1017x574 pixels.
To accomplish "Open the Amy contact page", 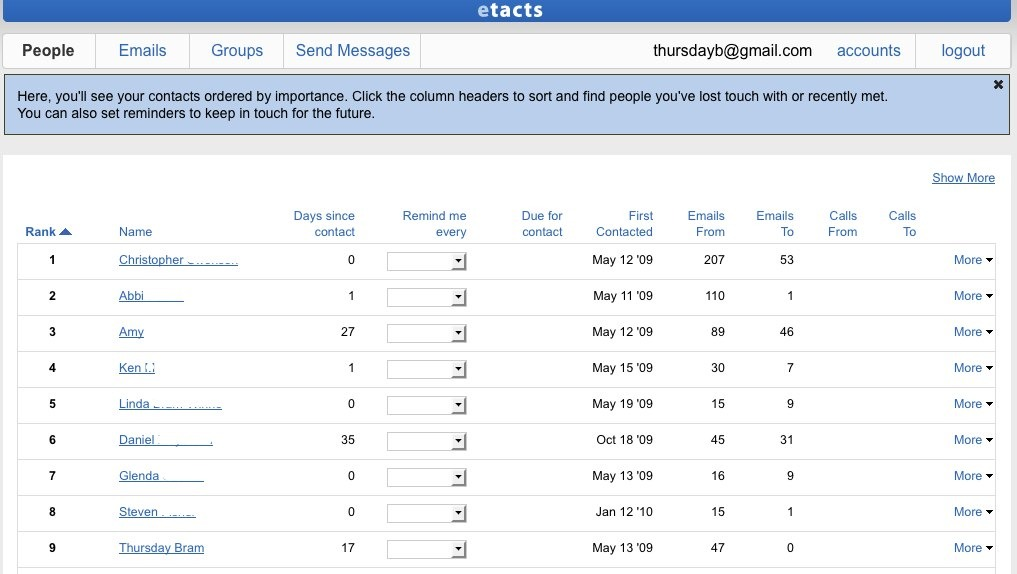I will [x=131, y=332].
